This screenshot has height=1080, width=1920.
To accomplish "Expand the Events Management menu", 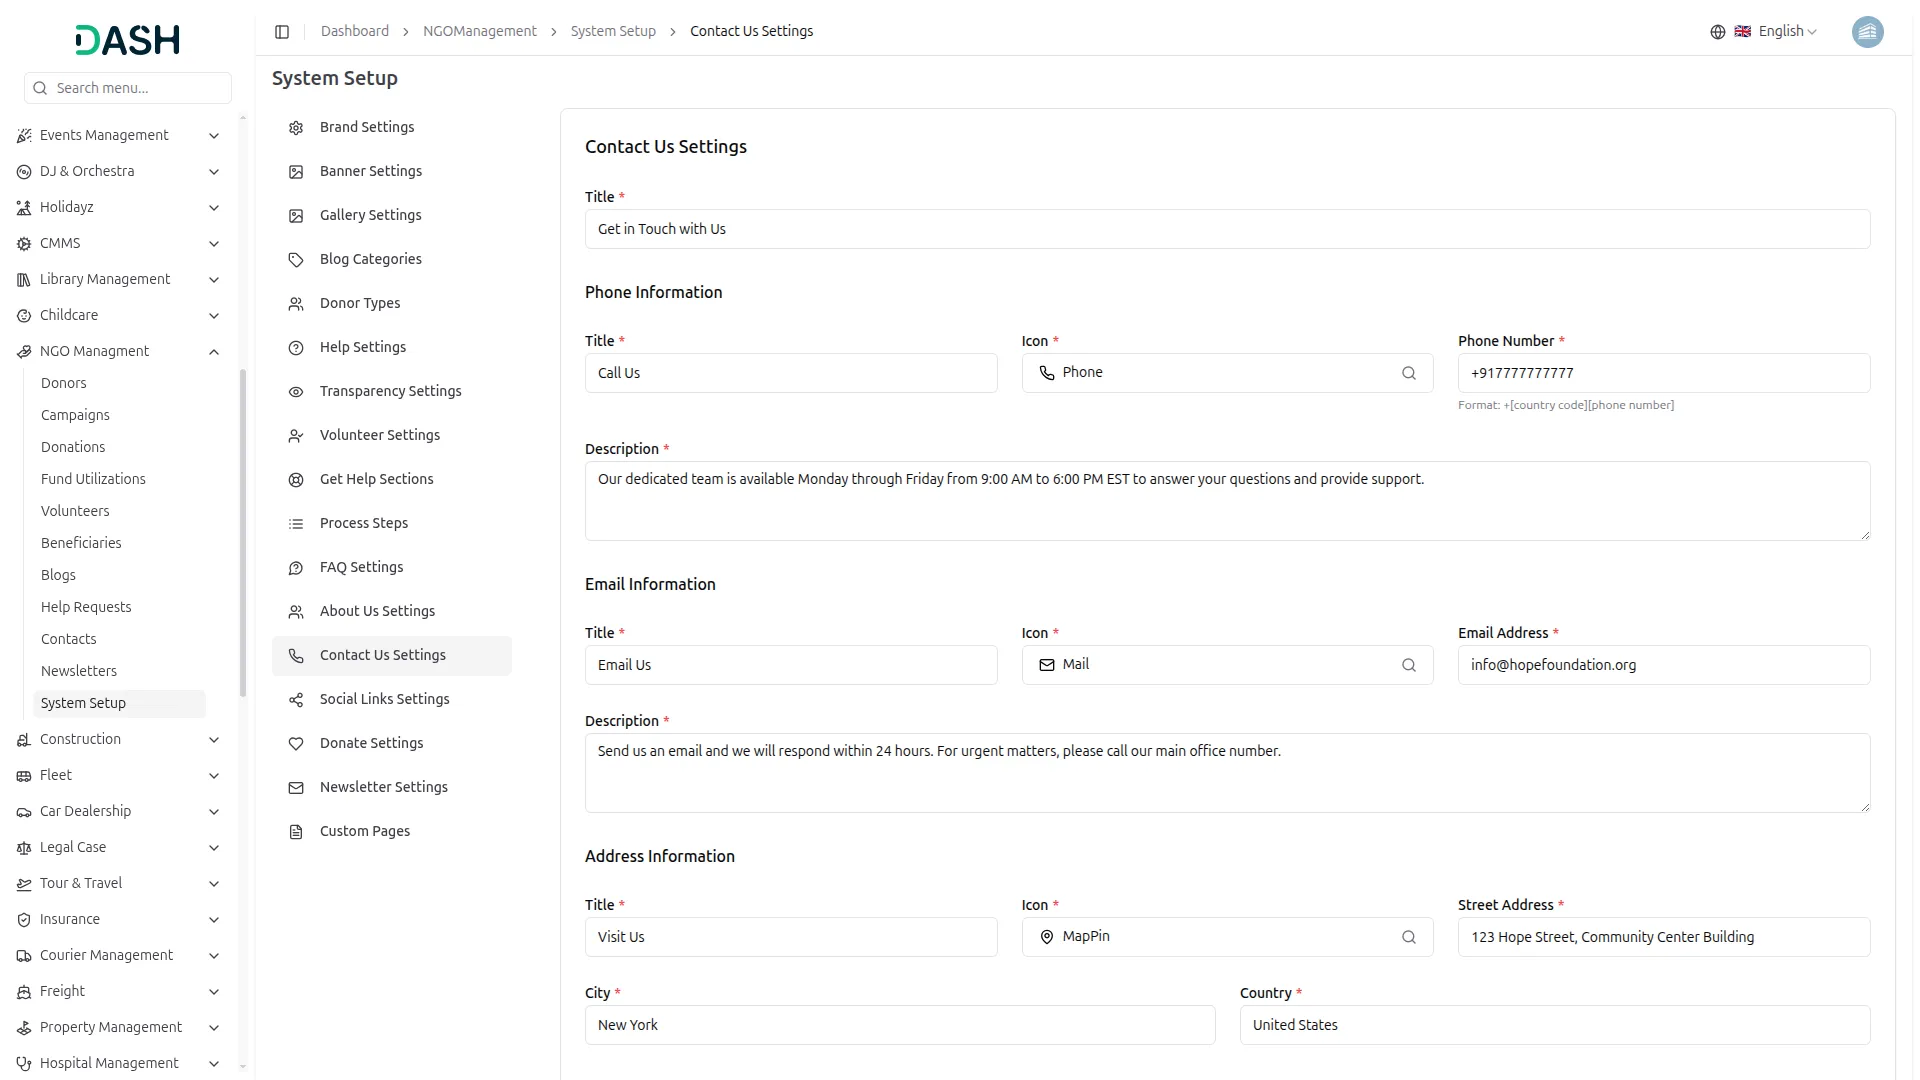I will tap(213, 136).
